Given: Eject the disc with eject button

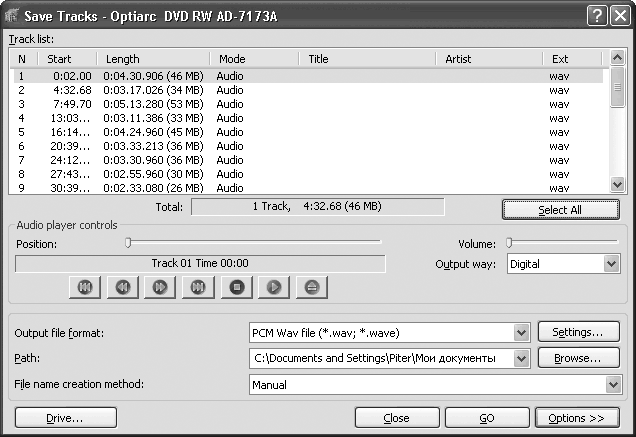Looking at the screenshot, I should [x=311, y=287].
